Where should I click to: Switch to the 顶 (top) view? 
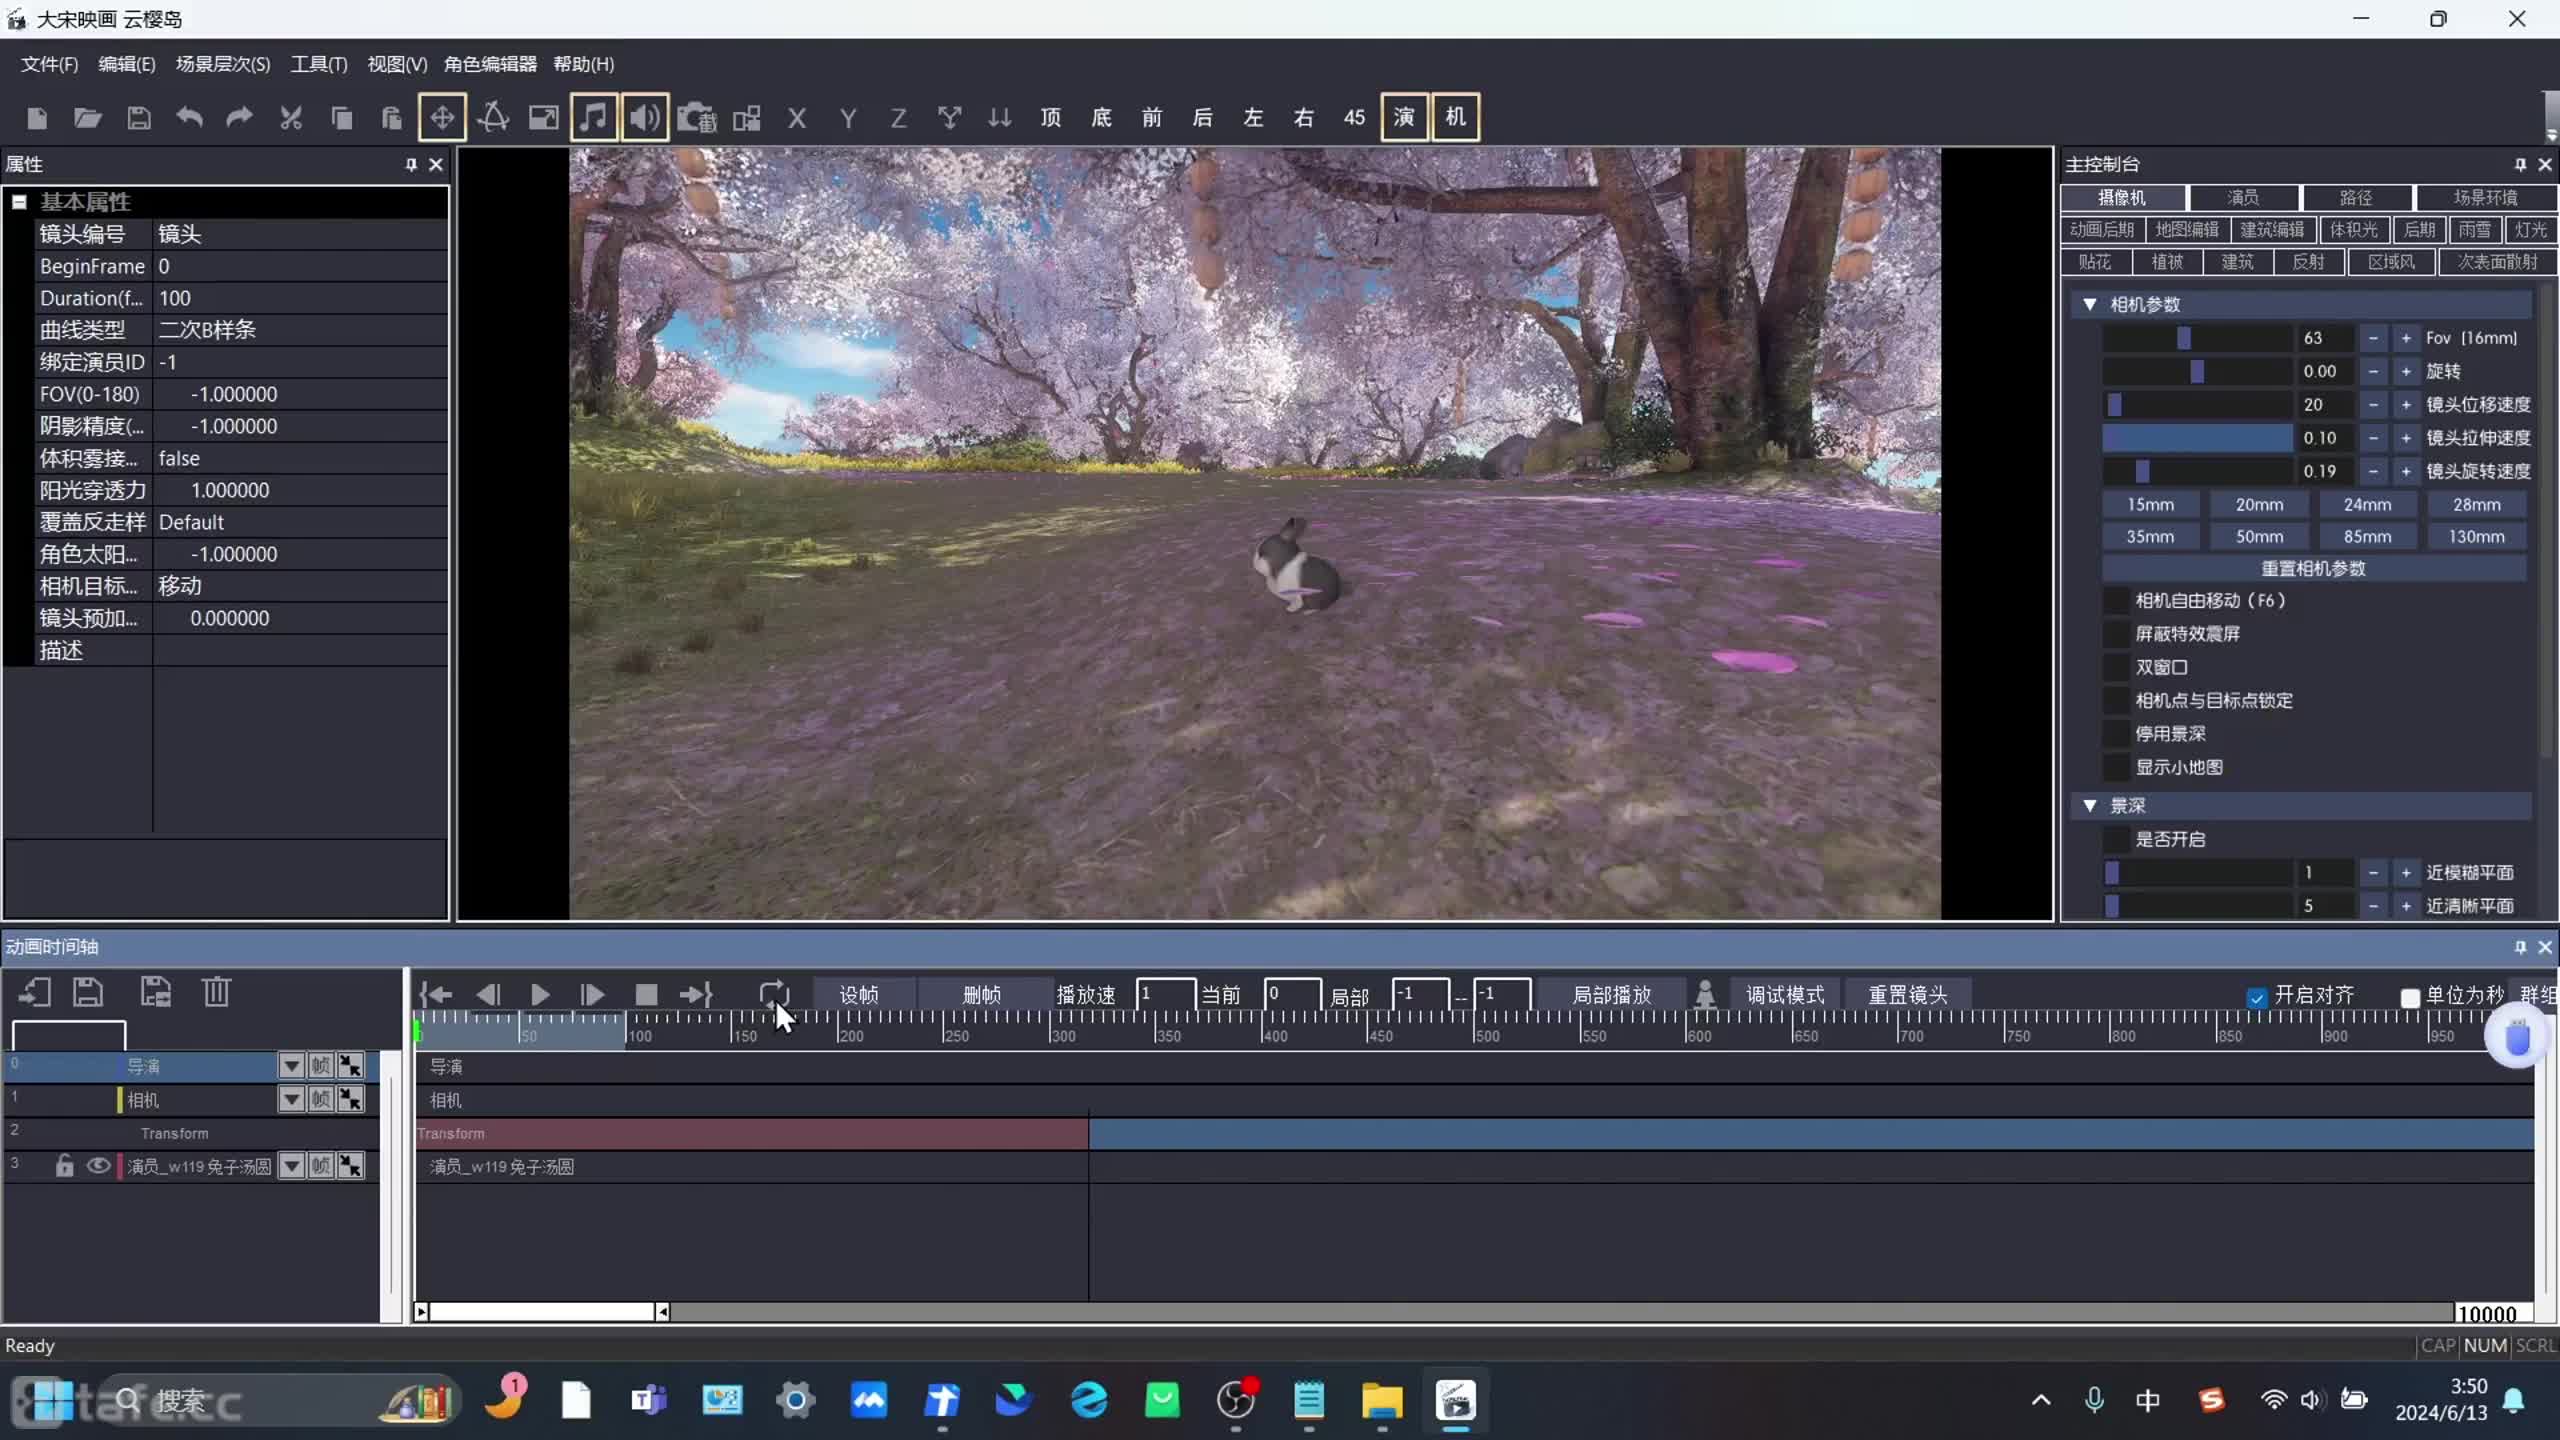pos(1050,118)
